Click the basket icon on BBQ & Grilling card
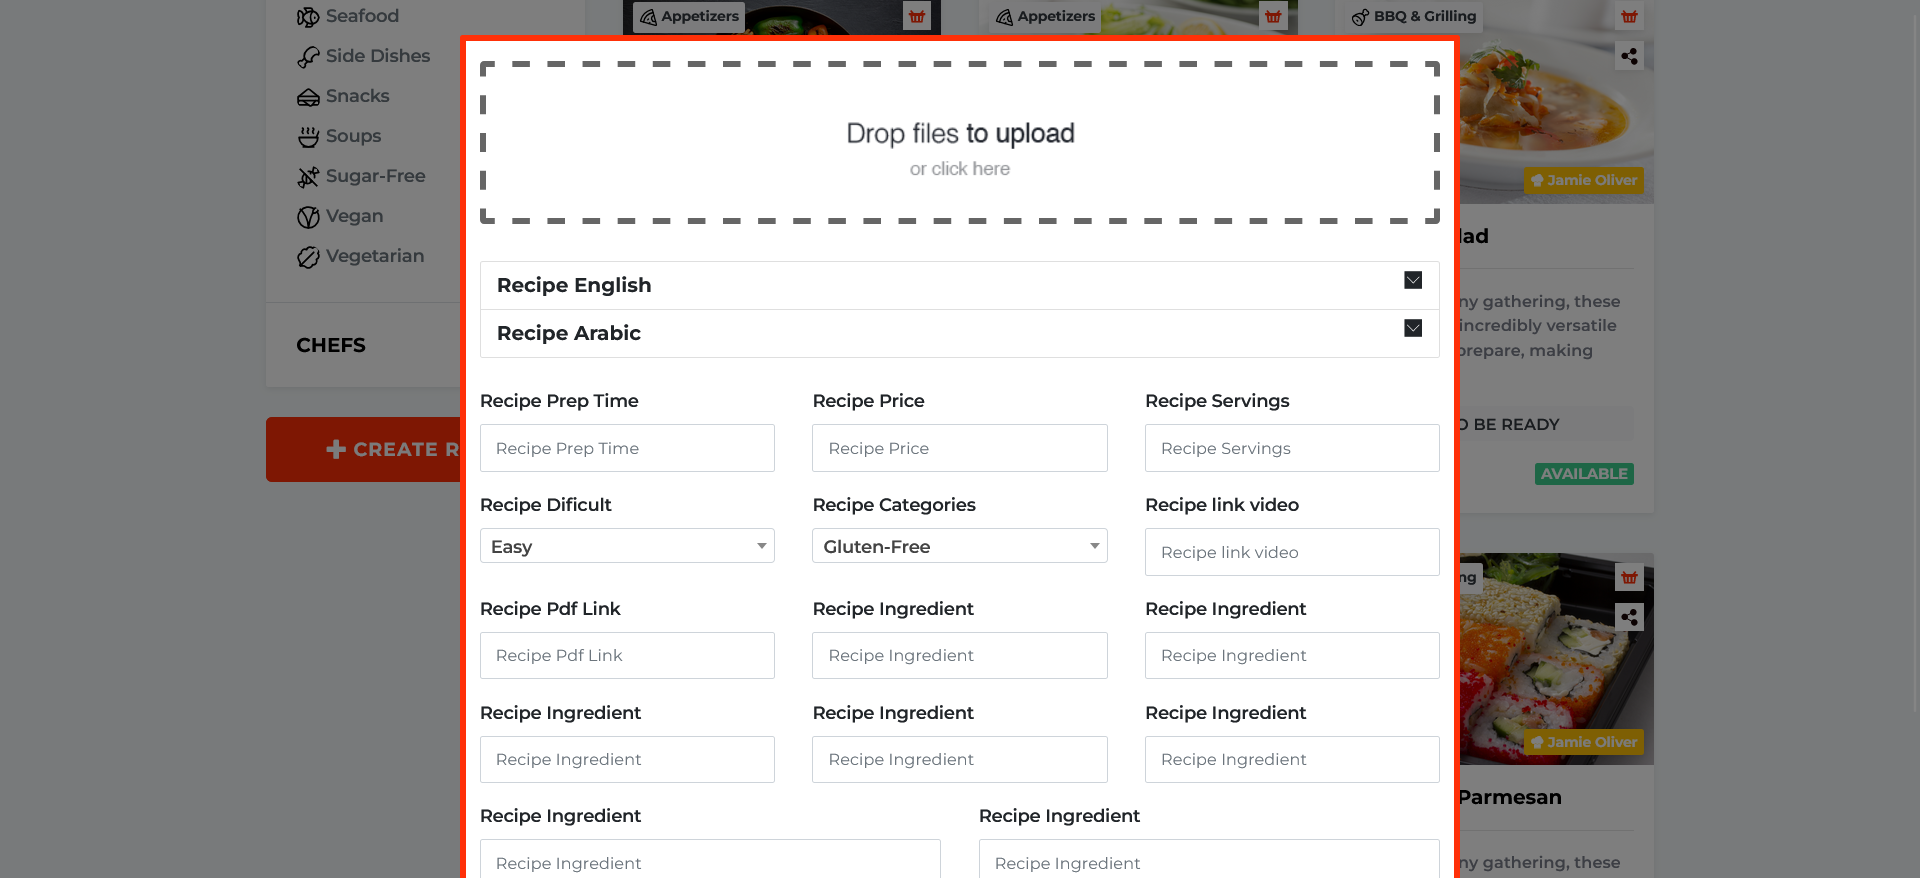The height and width of the screenshot is (878, 1920). (x=1629, y=16)
